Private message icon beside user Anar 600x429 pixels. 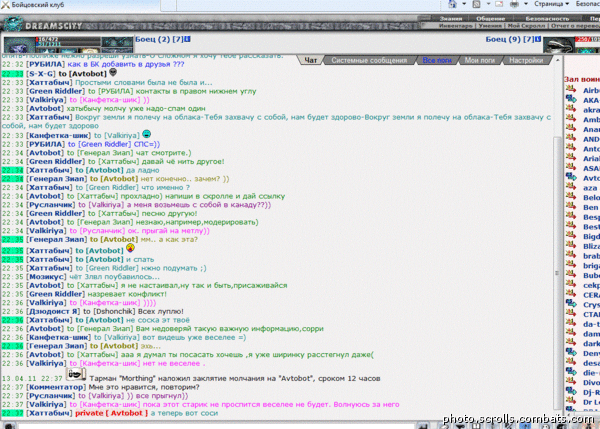(x=571, y=128)
